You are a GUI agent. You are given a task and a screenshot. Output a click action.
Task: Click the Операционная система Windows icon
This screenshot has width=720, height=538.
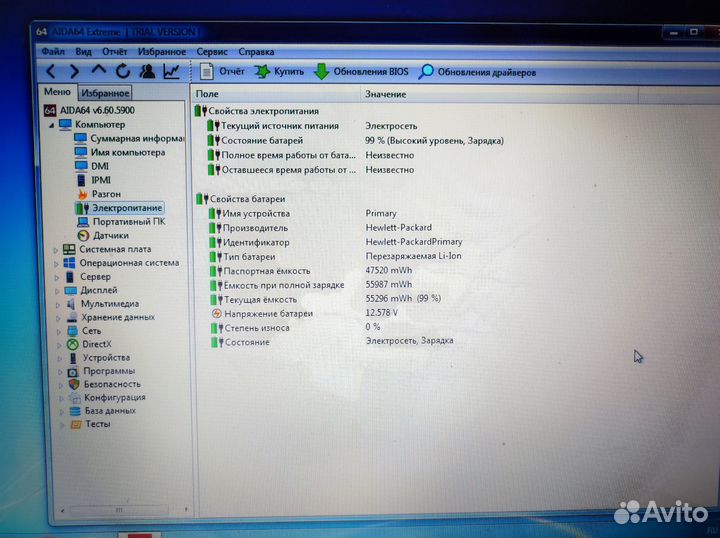click(69, 263)
